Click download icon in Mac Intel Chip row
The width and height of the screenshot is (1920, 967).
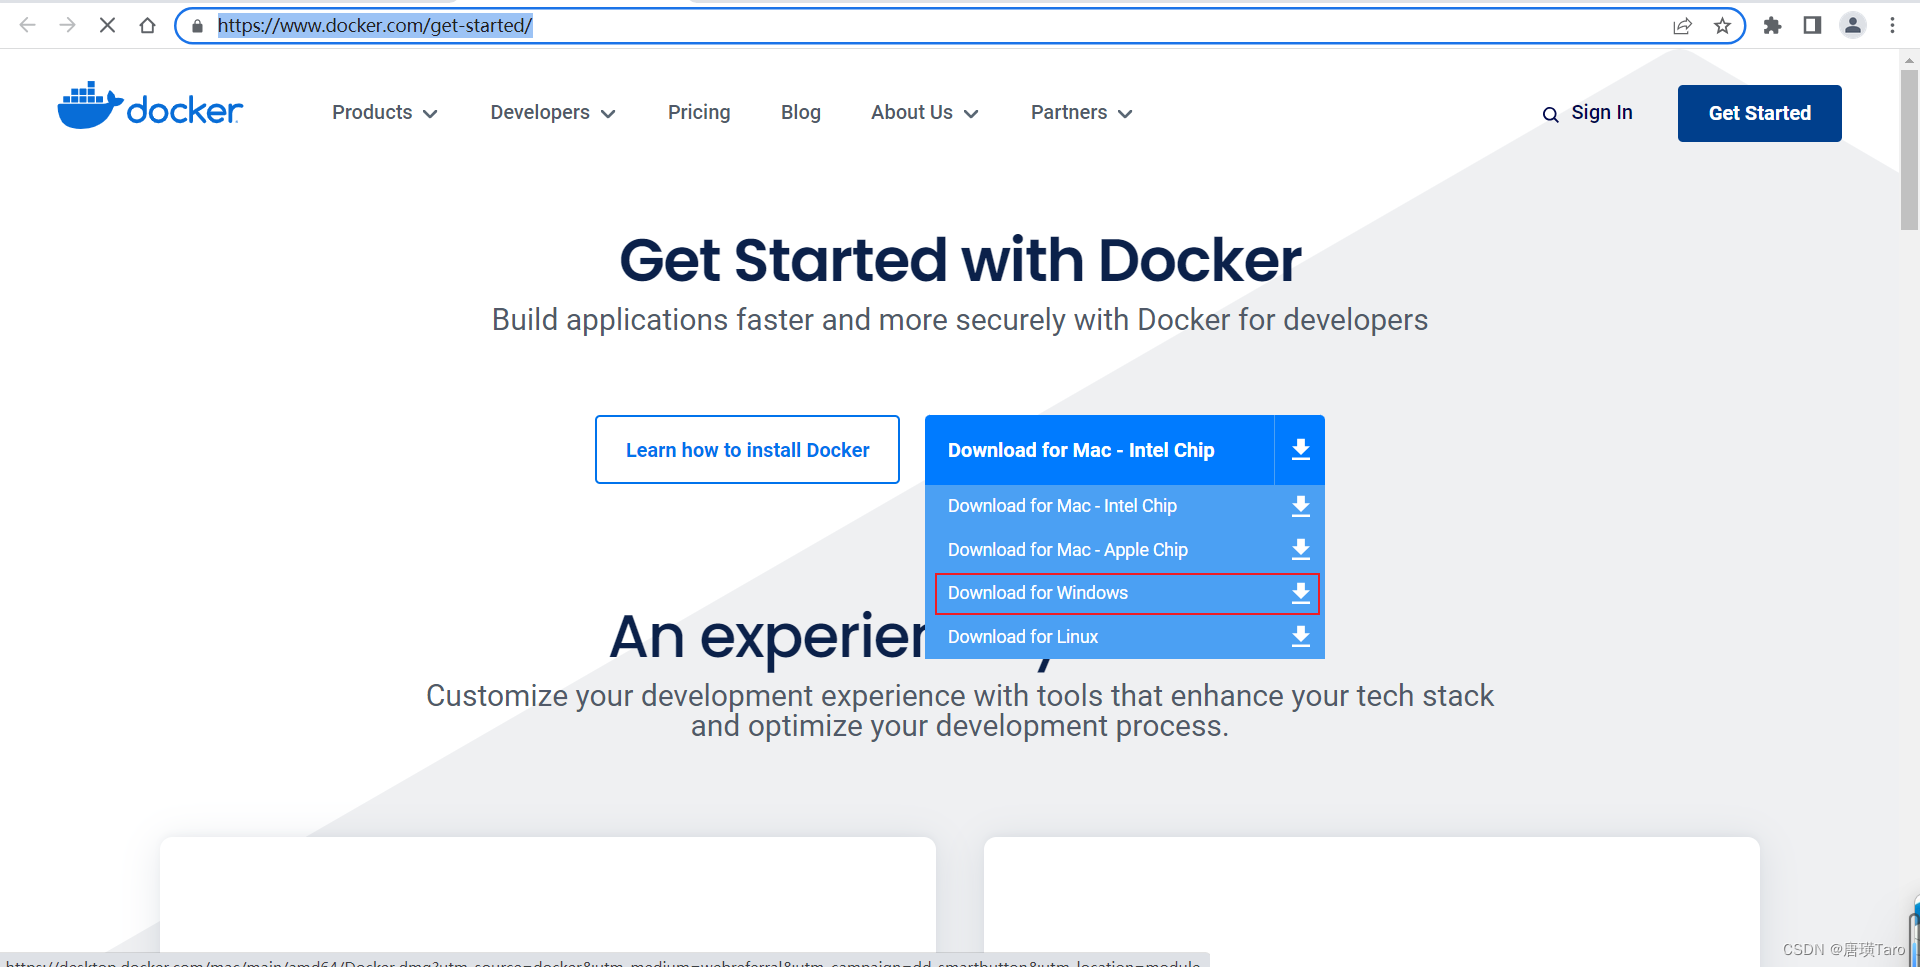[1300, 506]
